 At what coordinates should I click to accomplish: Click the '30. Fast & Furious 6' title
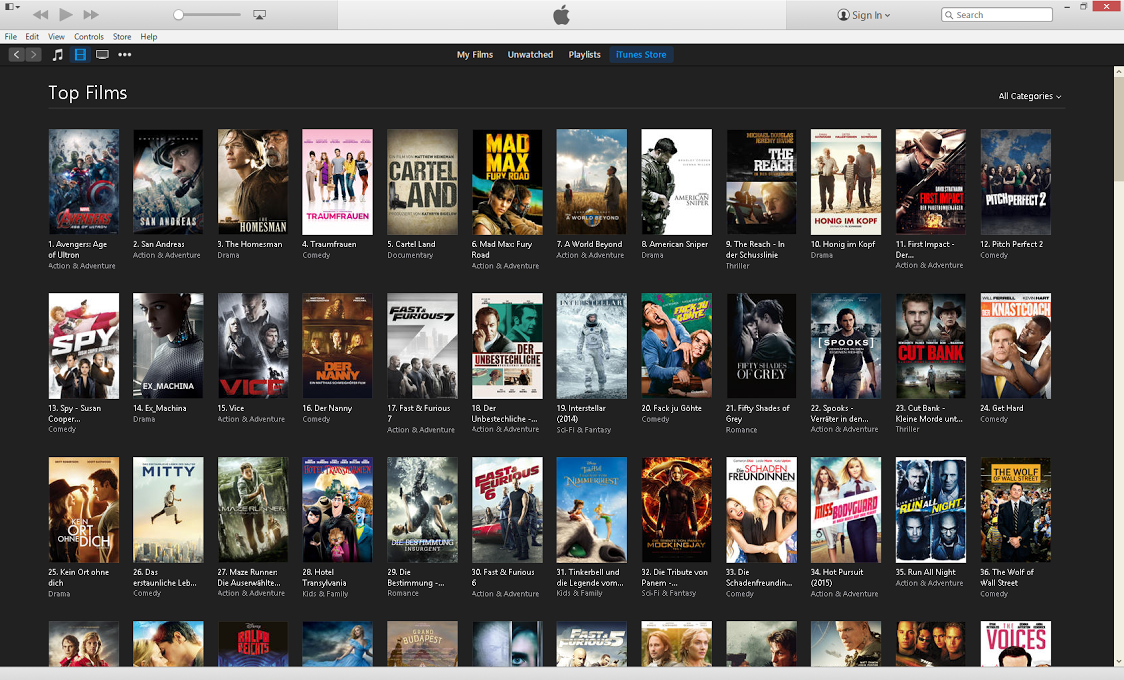pos(503,578)
